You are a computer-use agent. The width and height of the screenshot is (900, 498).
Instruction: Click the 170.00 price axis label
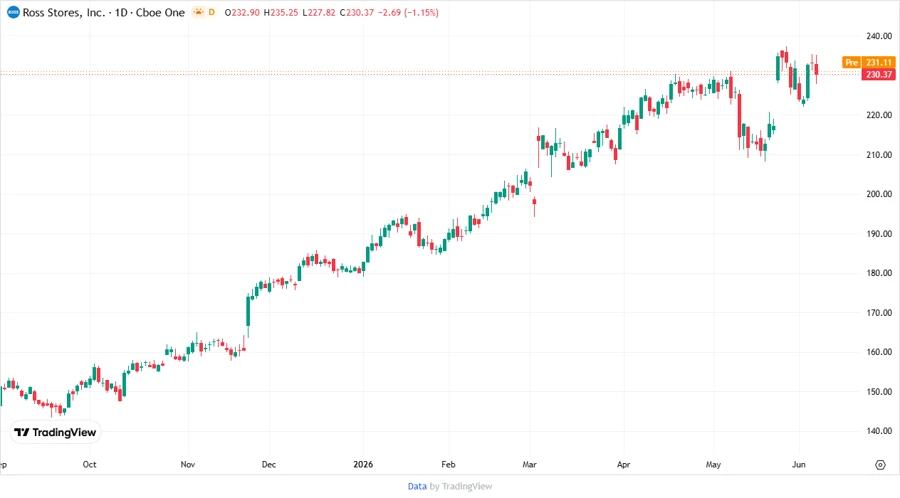click(x=879, y=313)
